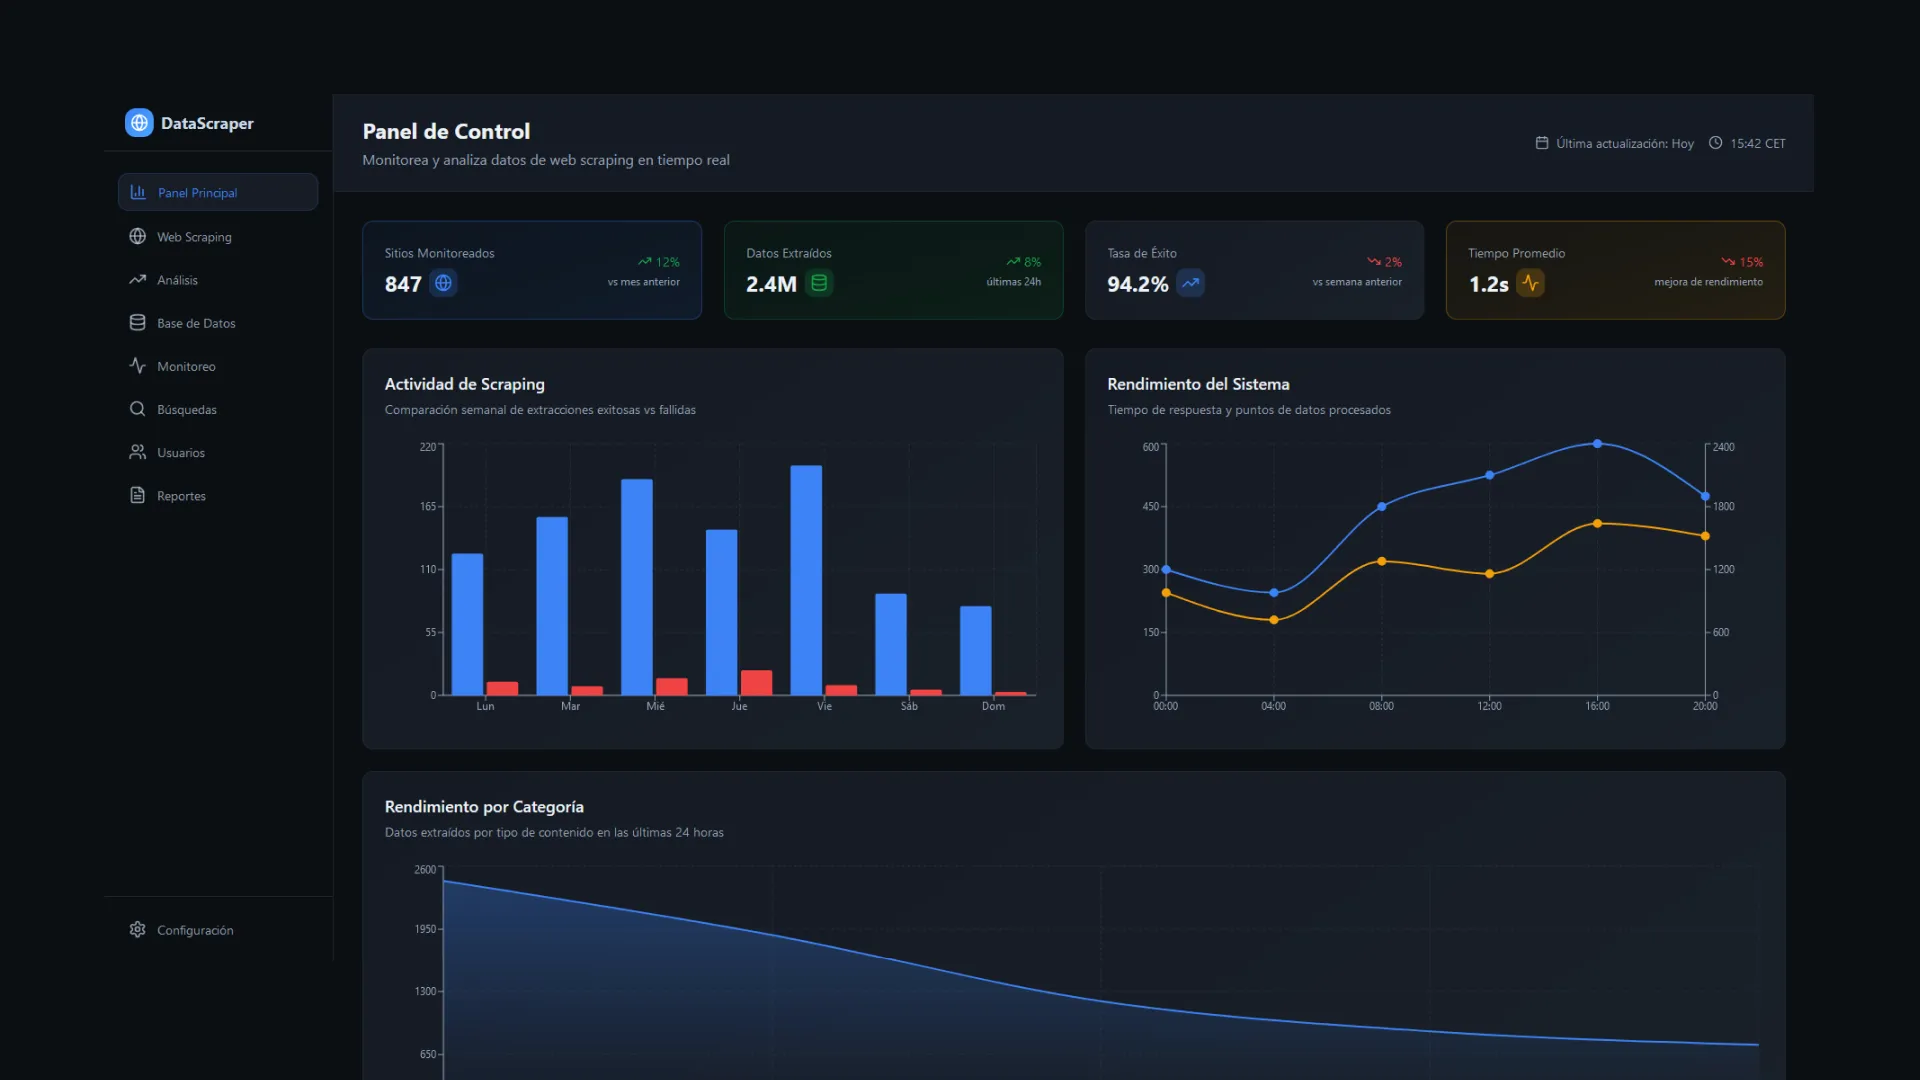The image size is (1920, 1080).
Task: Open Configuración via the gear icon
Action: tap(138, 929)
